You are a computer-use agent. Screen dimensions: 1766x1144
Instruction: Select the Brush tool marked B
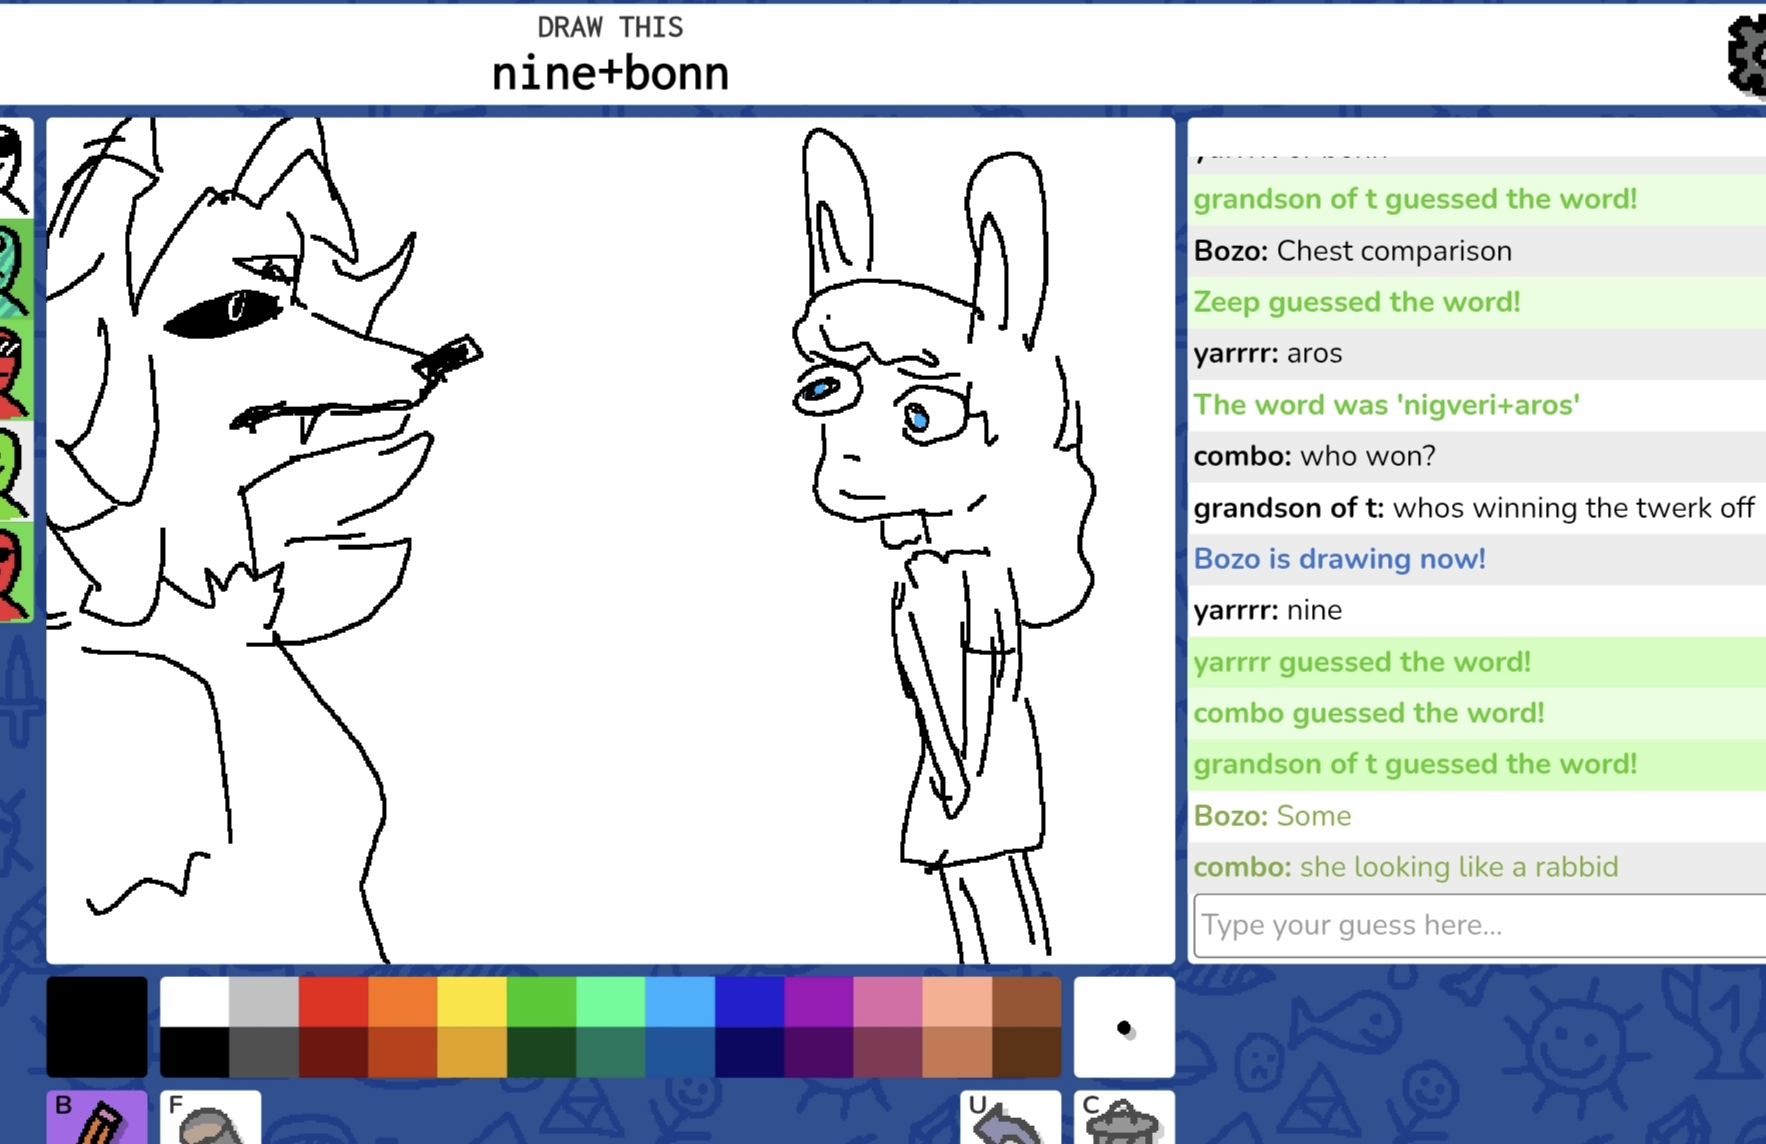[96, 1117]
